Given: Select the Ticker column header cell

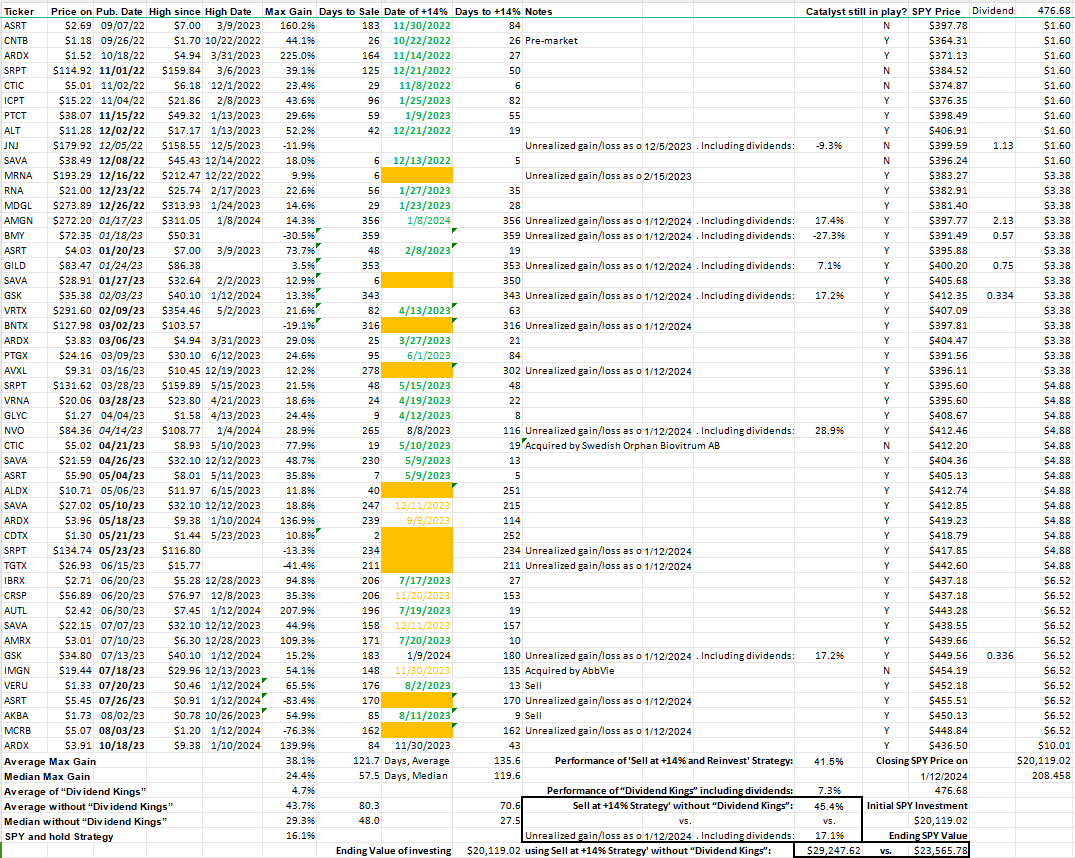Looking at the screenshot, I should 18,11.
